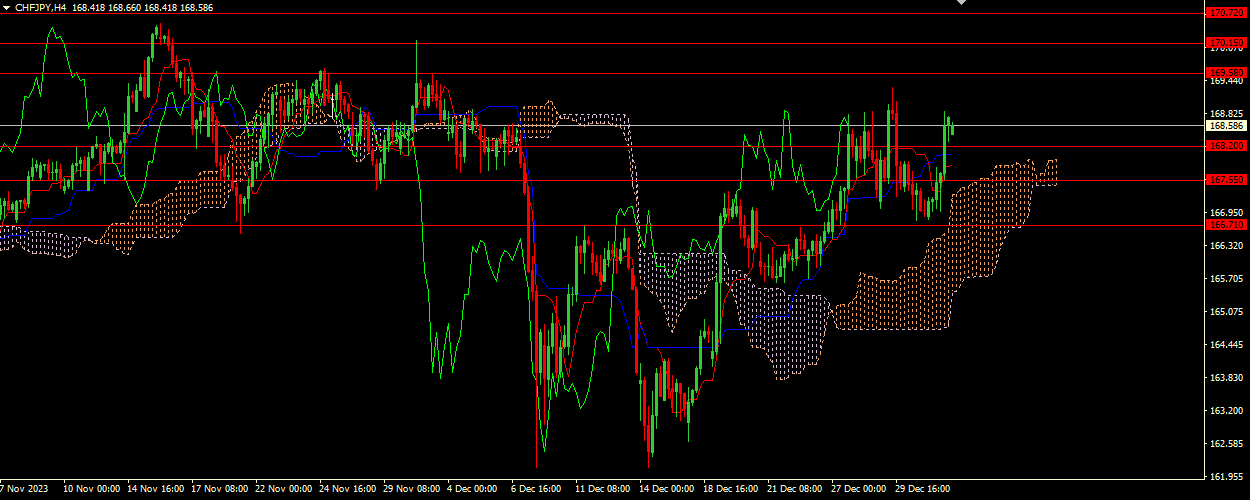Open the chart menu arrow beside CHFJPY,H4

coord(6,7)
